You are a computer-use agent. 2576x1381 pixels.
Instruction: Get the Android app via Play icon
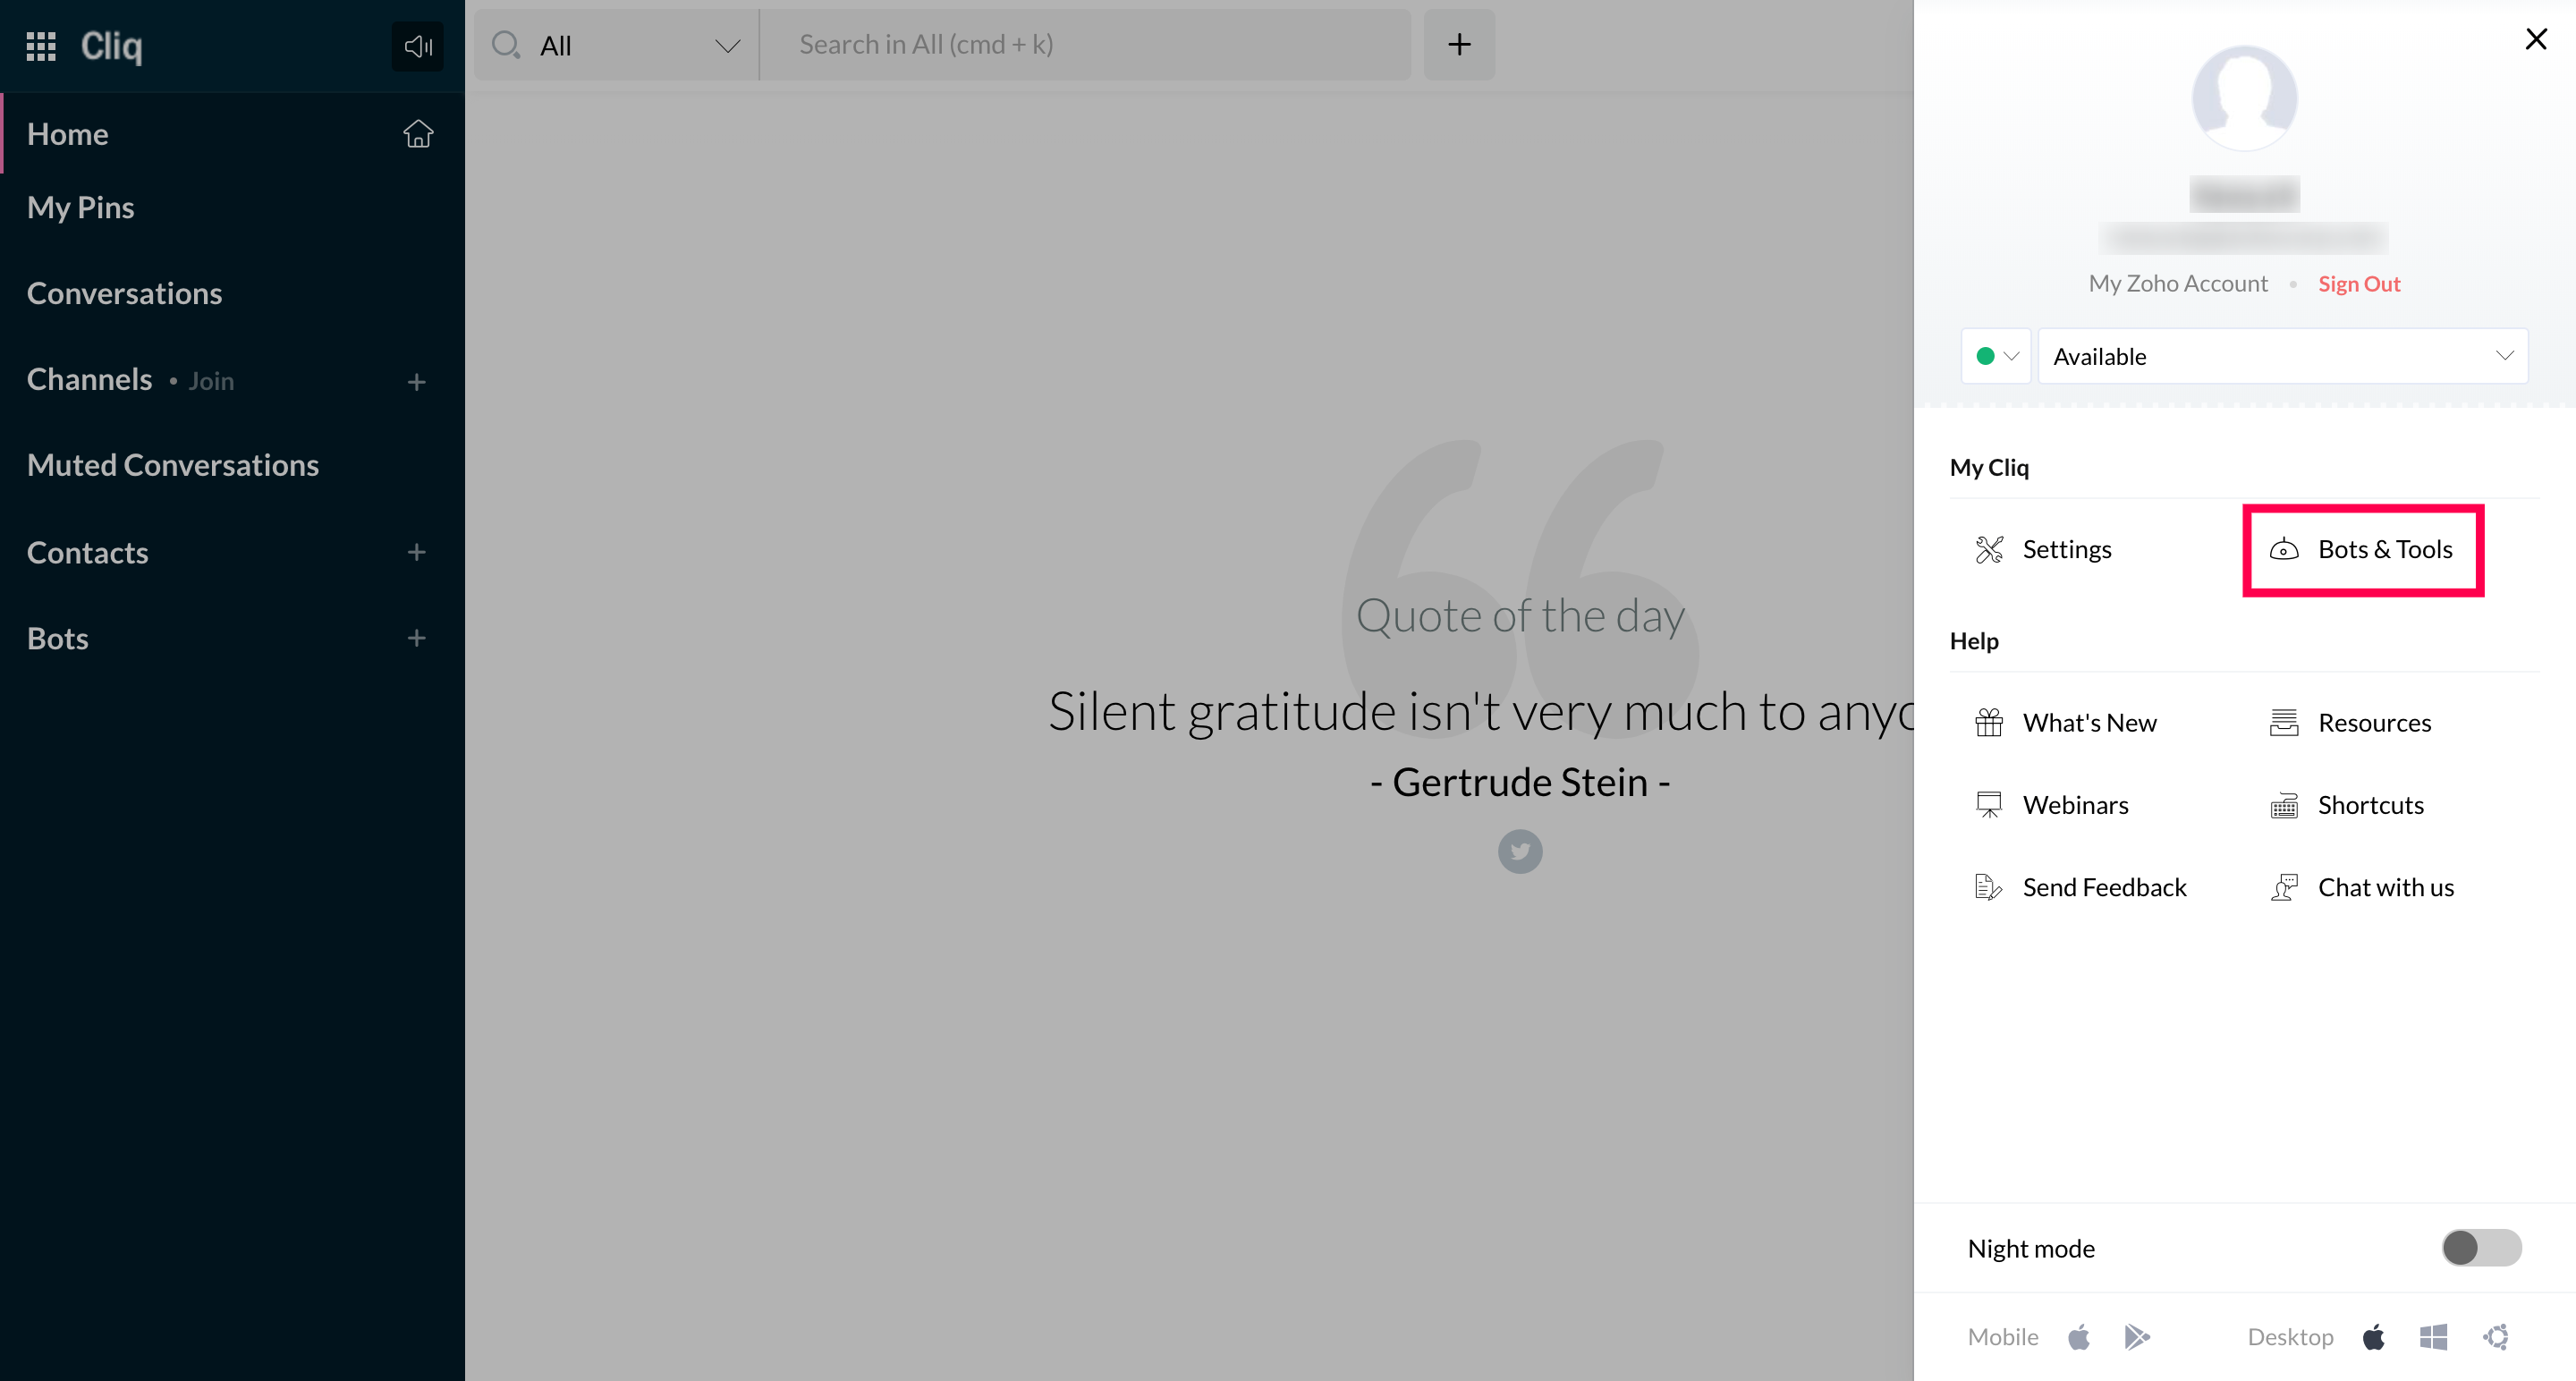coord(2137,1337)
